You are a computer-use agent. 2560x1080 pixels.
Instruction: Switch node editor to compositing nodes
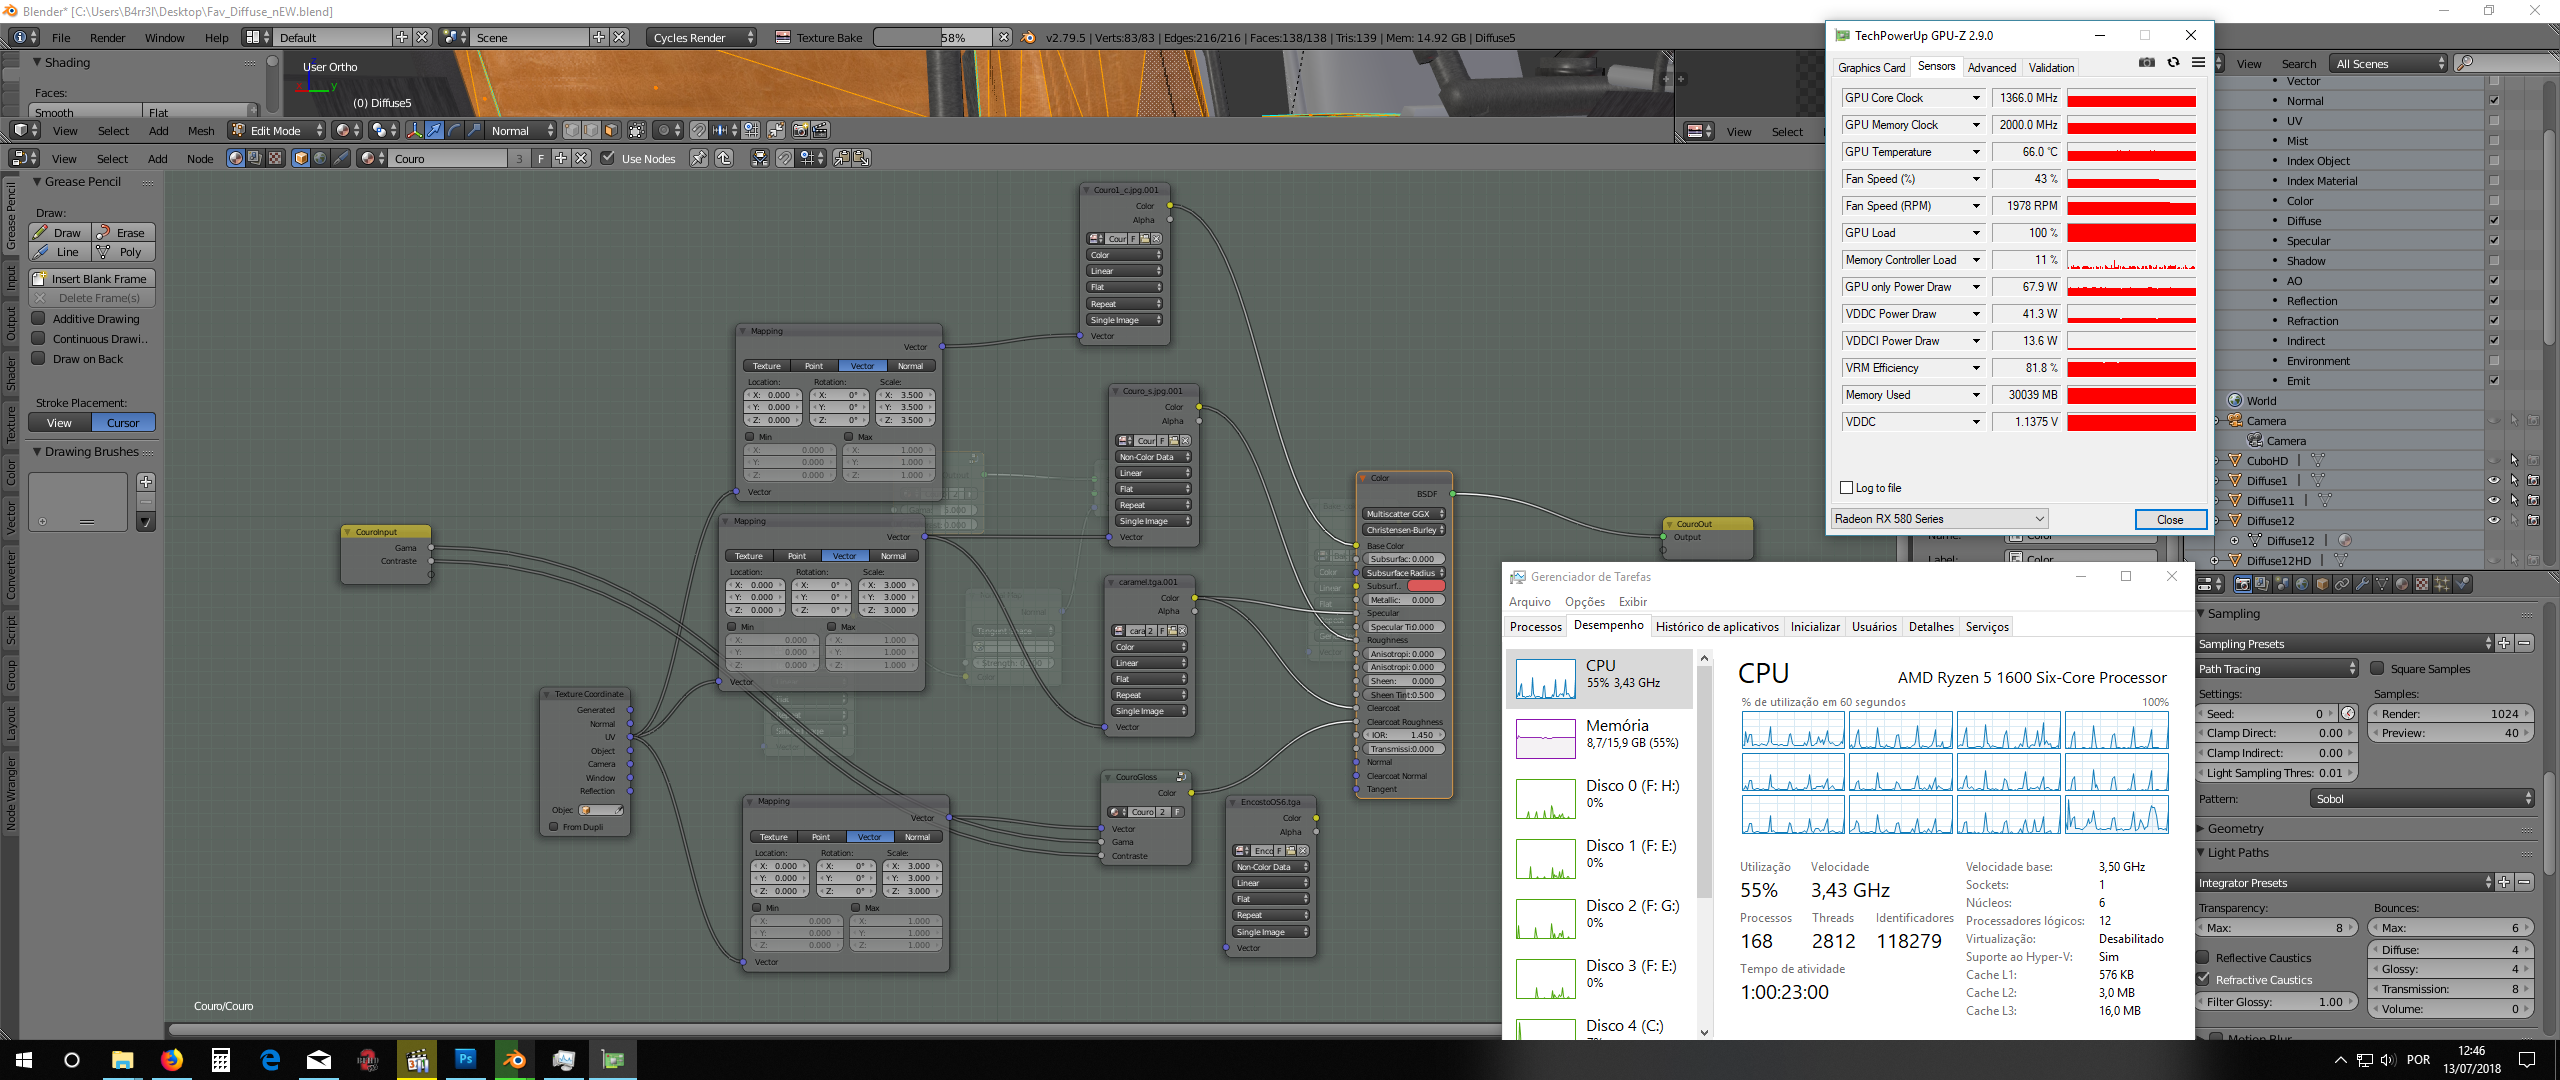pos(255,158)
